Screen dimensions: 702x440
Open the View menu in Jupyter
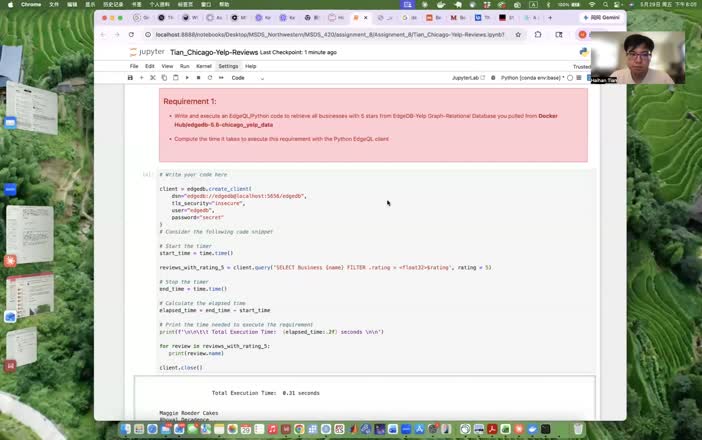tap(167, 66)
